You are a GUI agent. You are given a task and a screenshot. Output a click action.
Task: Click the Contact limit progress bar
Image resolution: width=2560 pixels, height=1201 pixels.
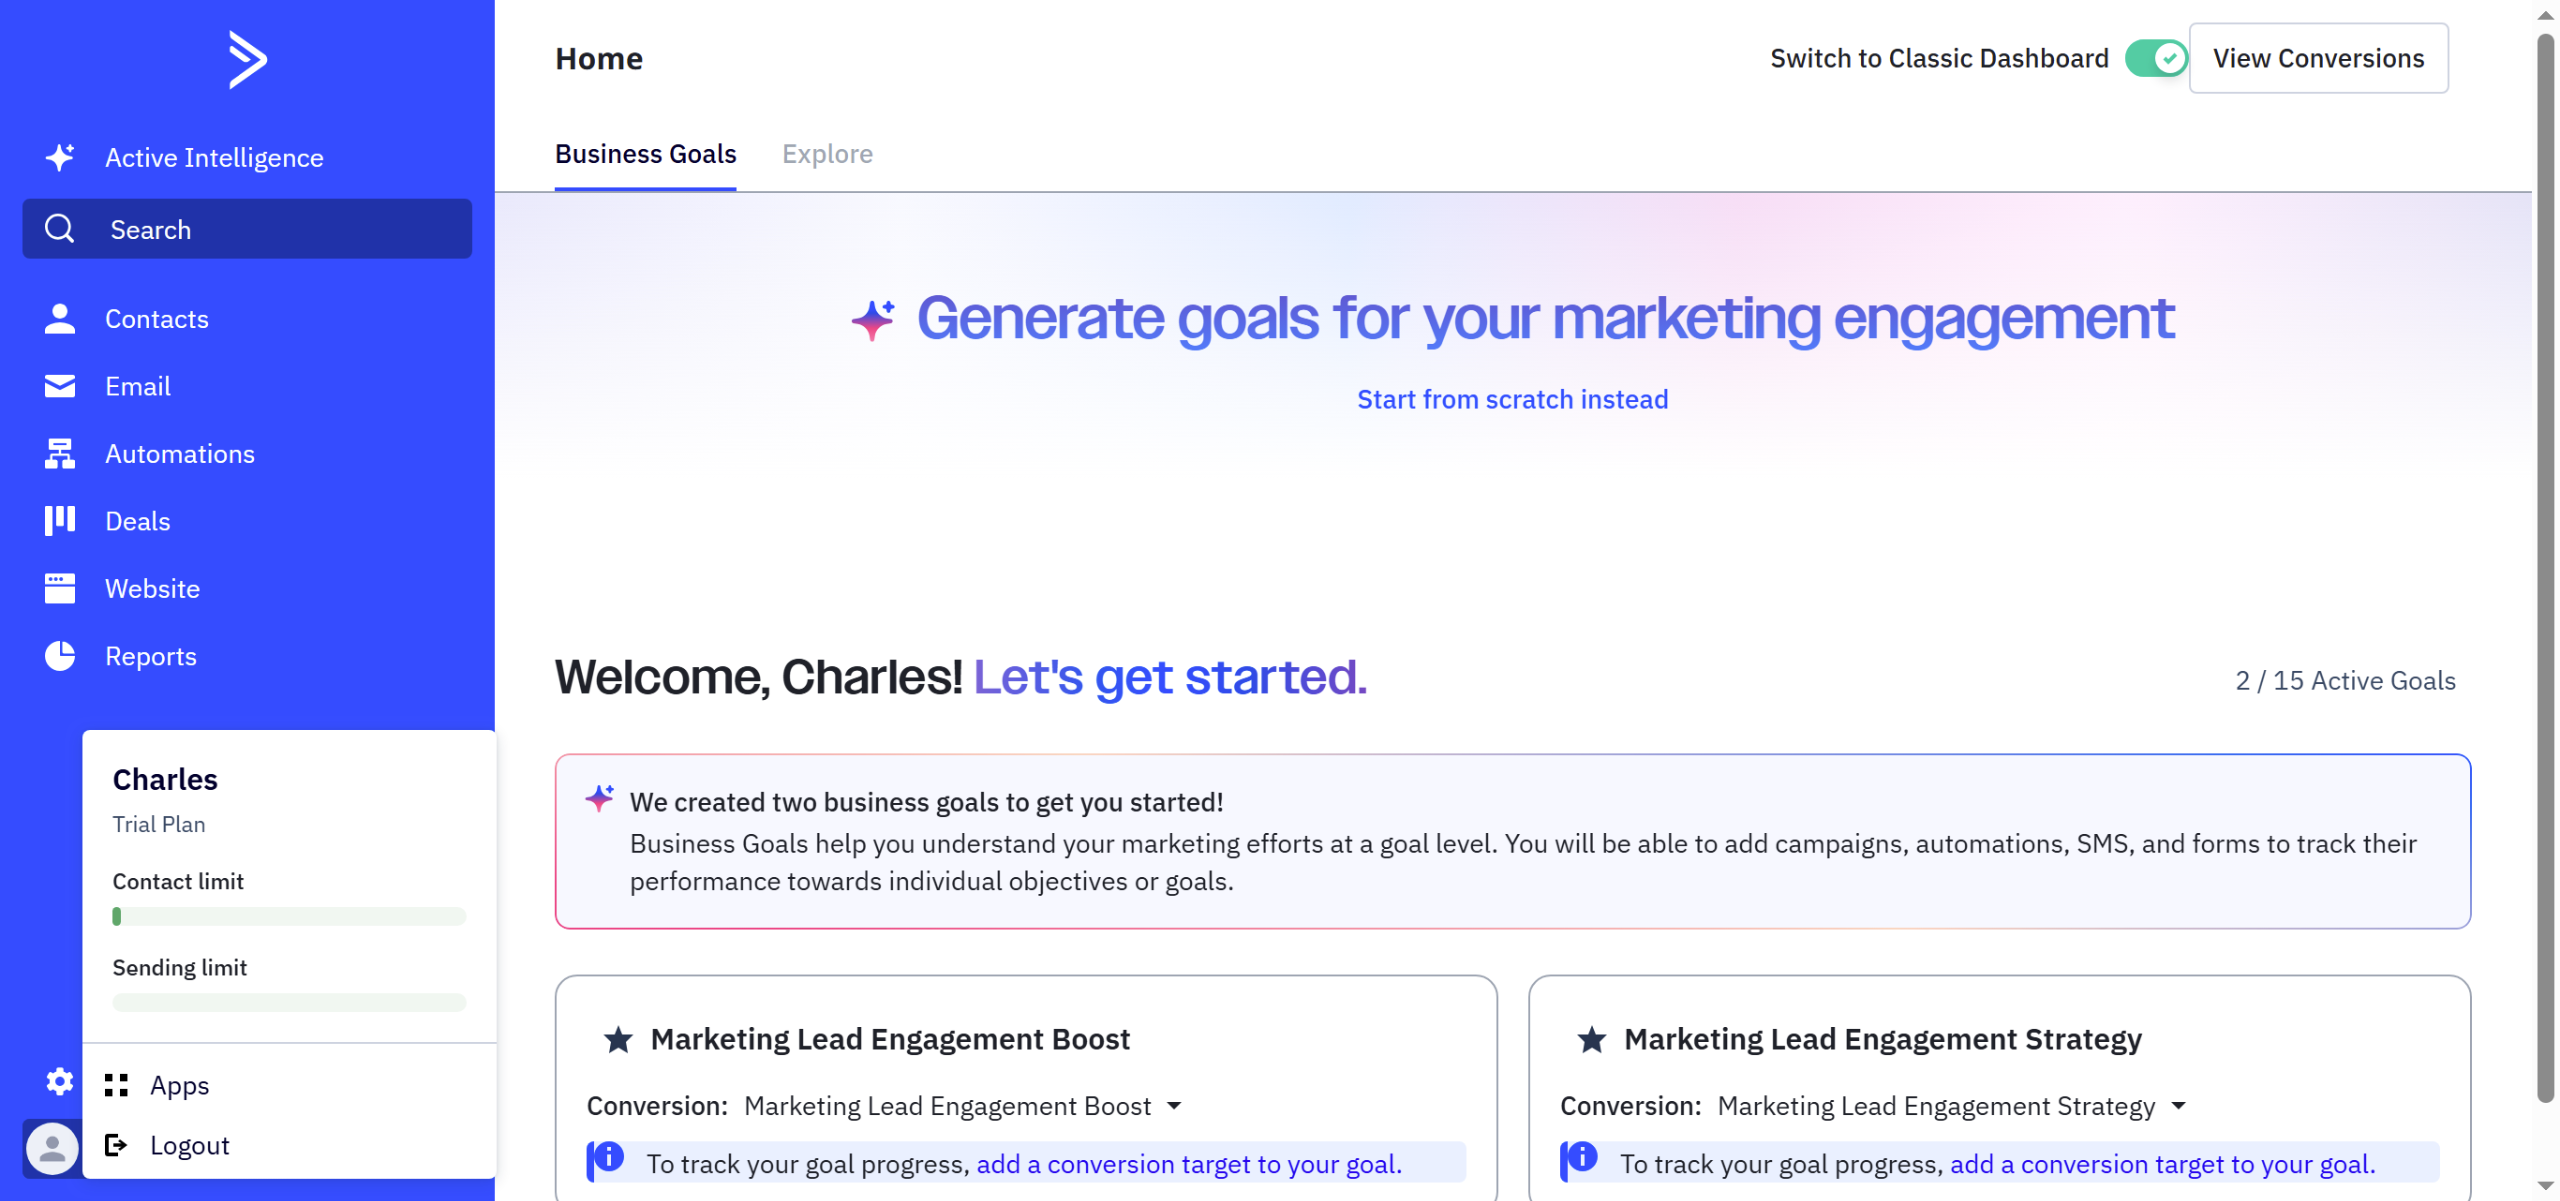pyautogui.click(x=289, y=916)
